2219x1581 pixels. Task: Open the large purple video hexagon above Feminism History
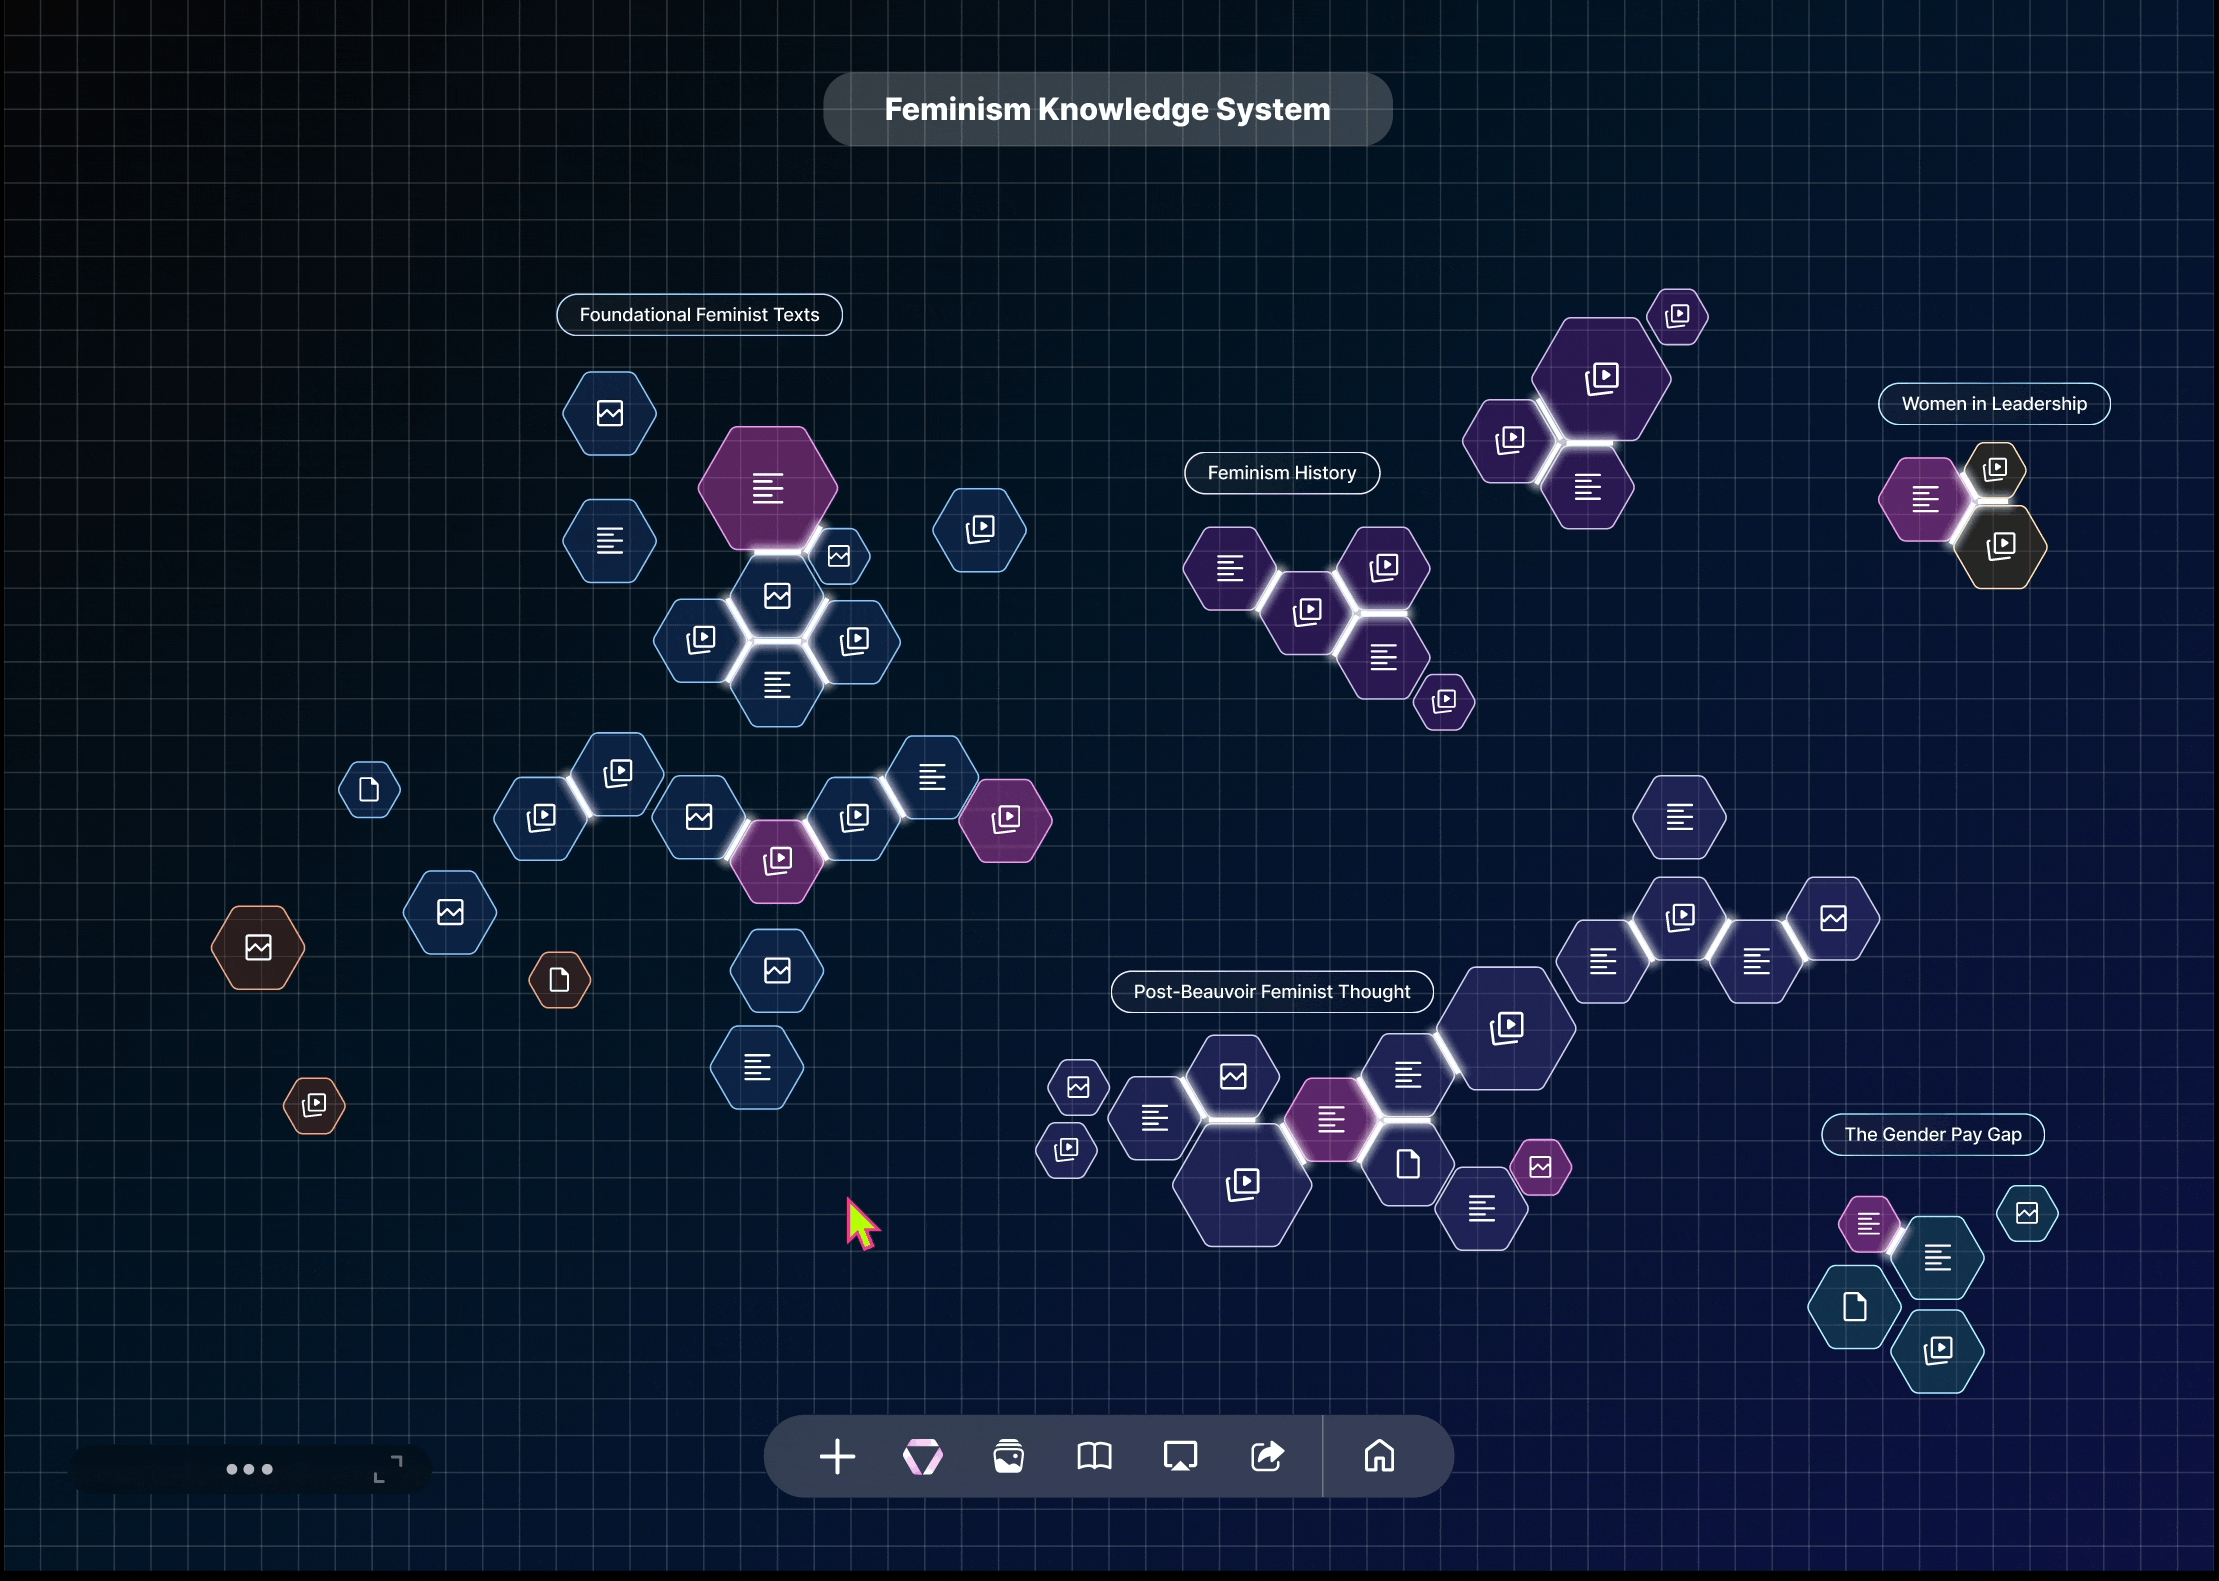click(1601, 377)
